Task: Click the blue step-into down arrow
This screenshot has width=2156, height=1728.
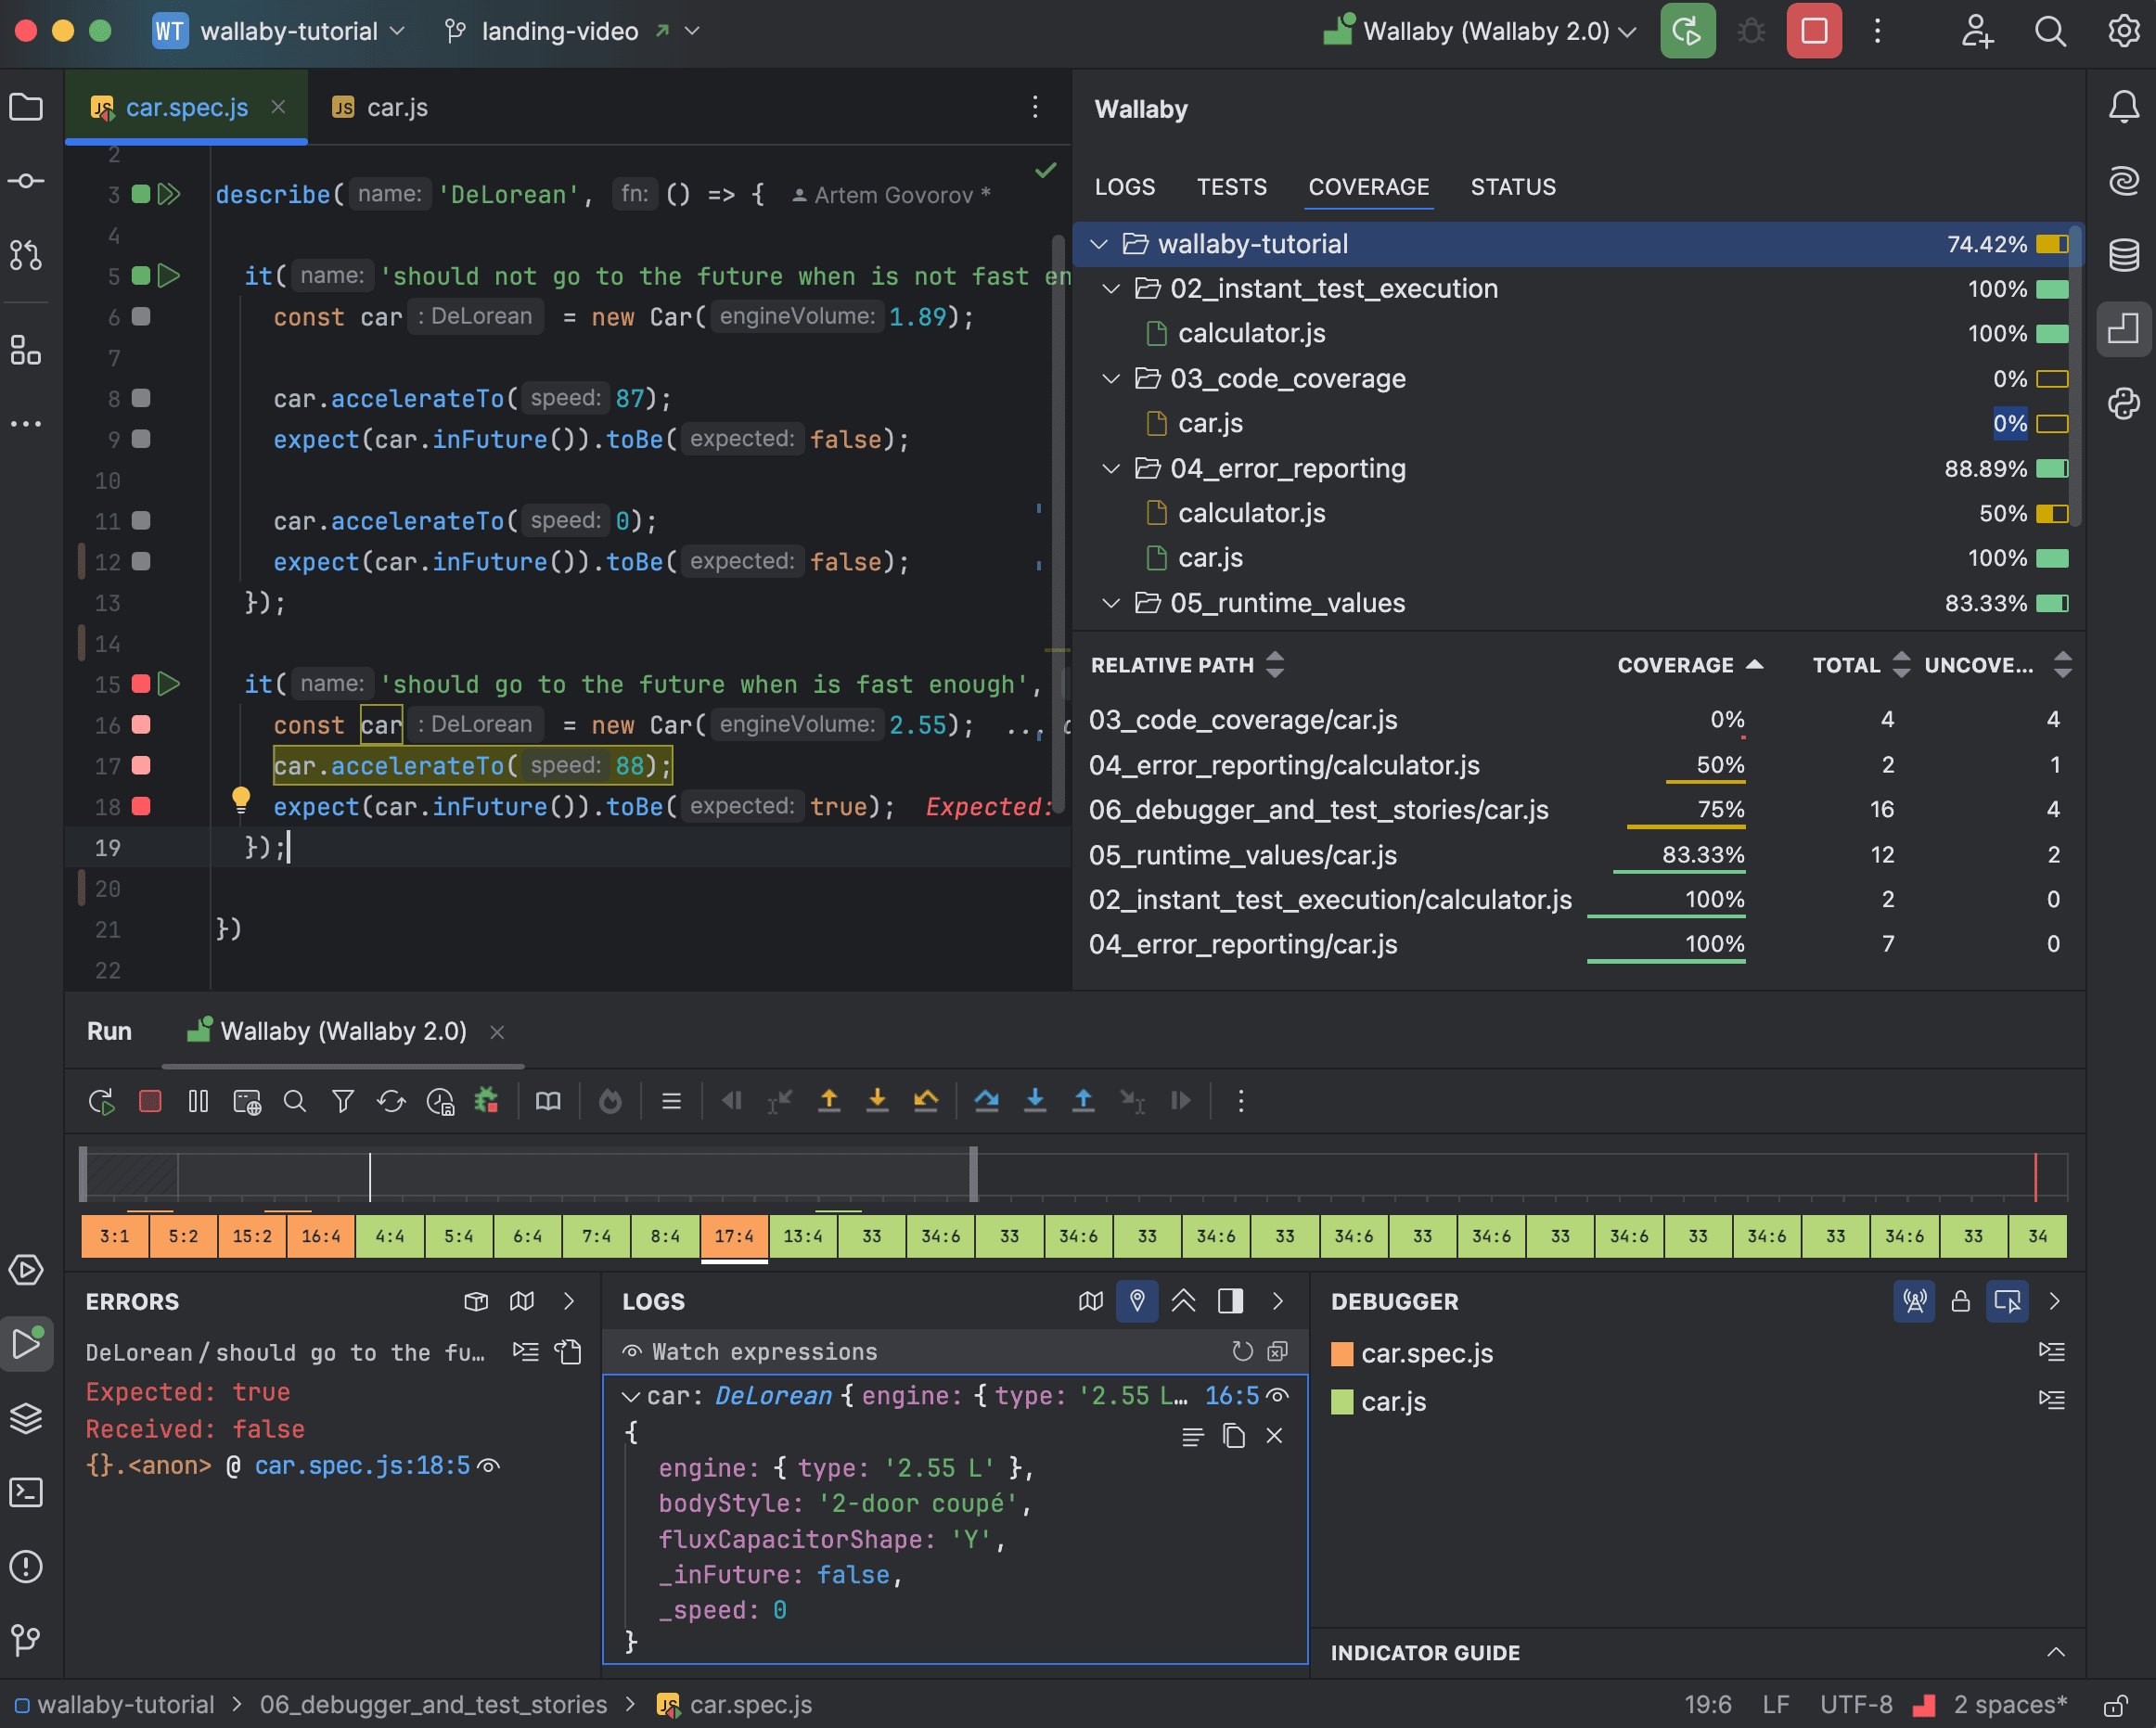Action: [x=1035, y=1101]
